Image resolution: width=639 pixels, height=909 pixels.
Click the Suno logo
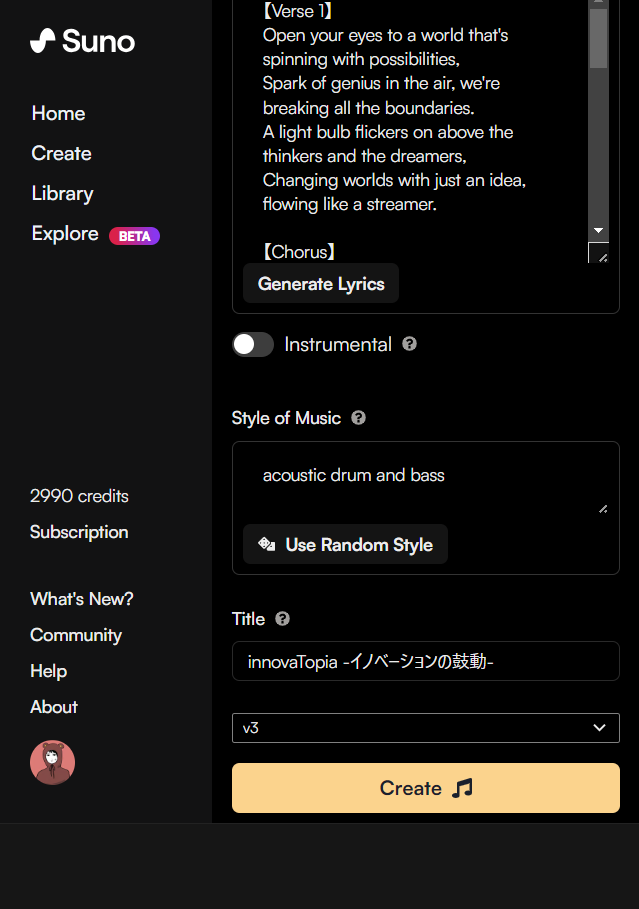point(82,41)
